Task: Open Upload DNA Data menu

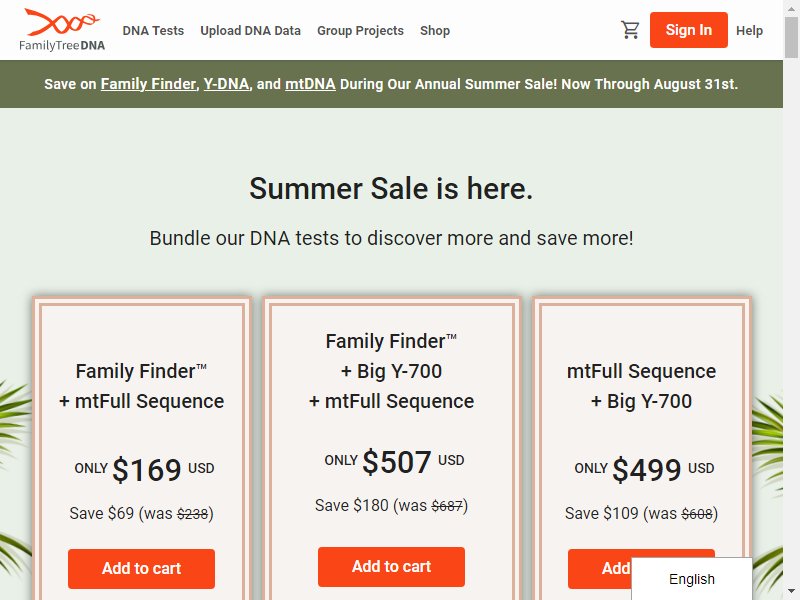Action: 251,31
